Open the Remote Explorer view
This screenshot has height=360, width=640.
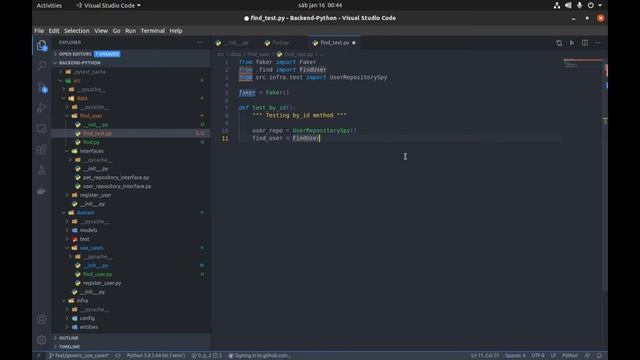[x=42, y=129]
